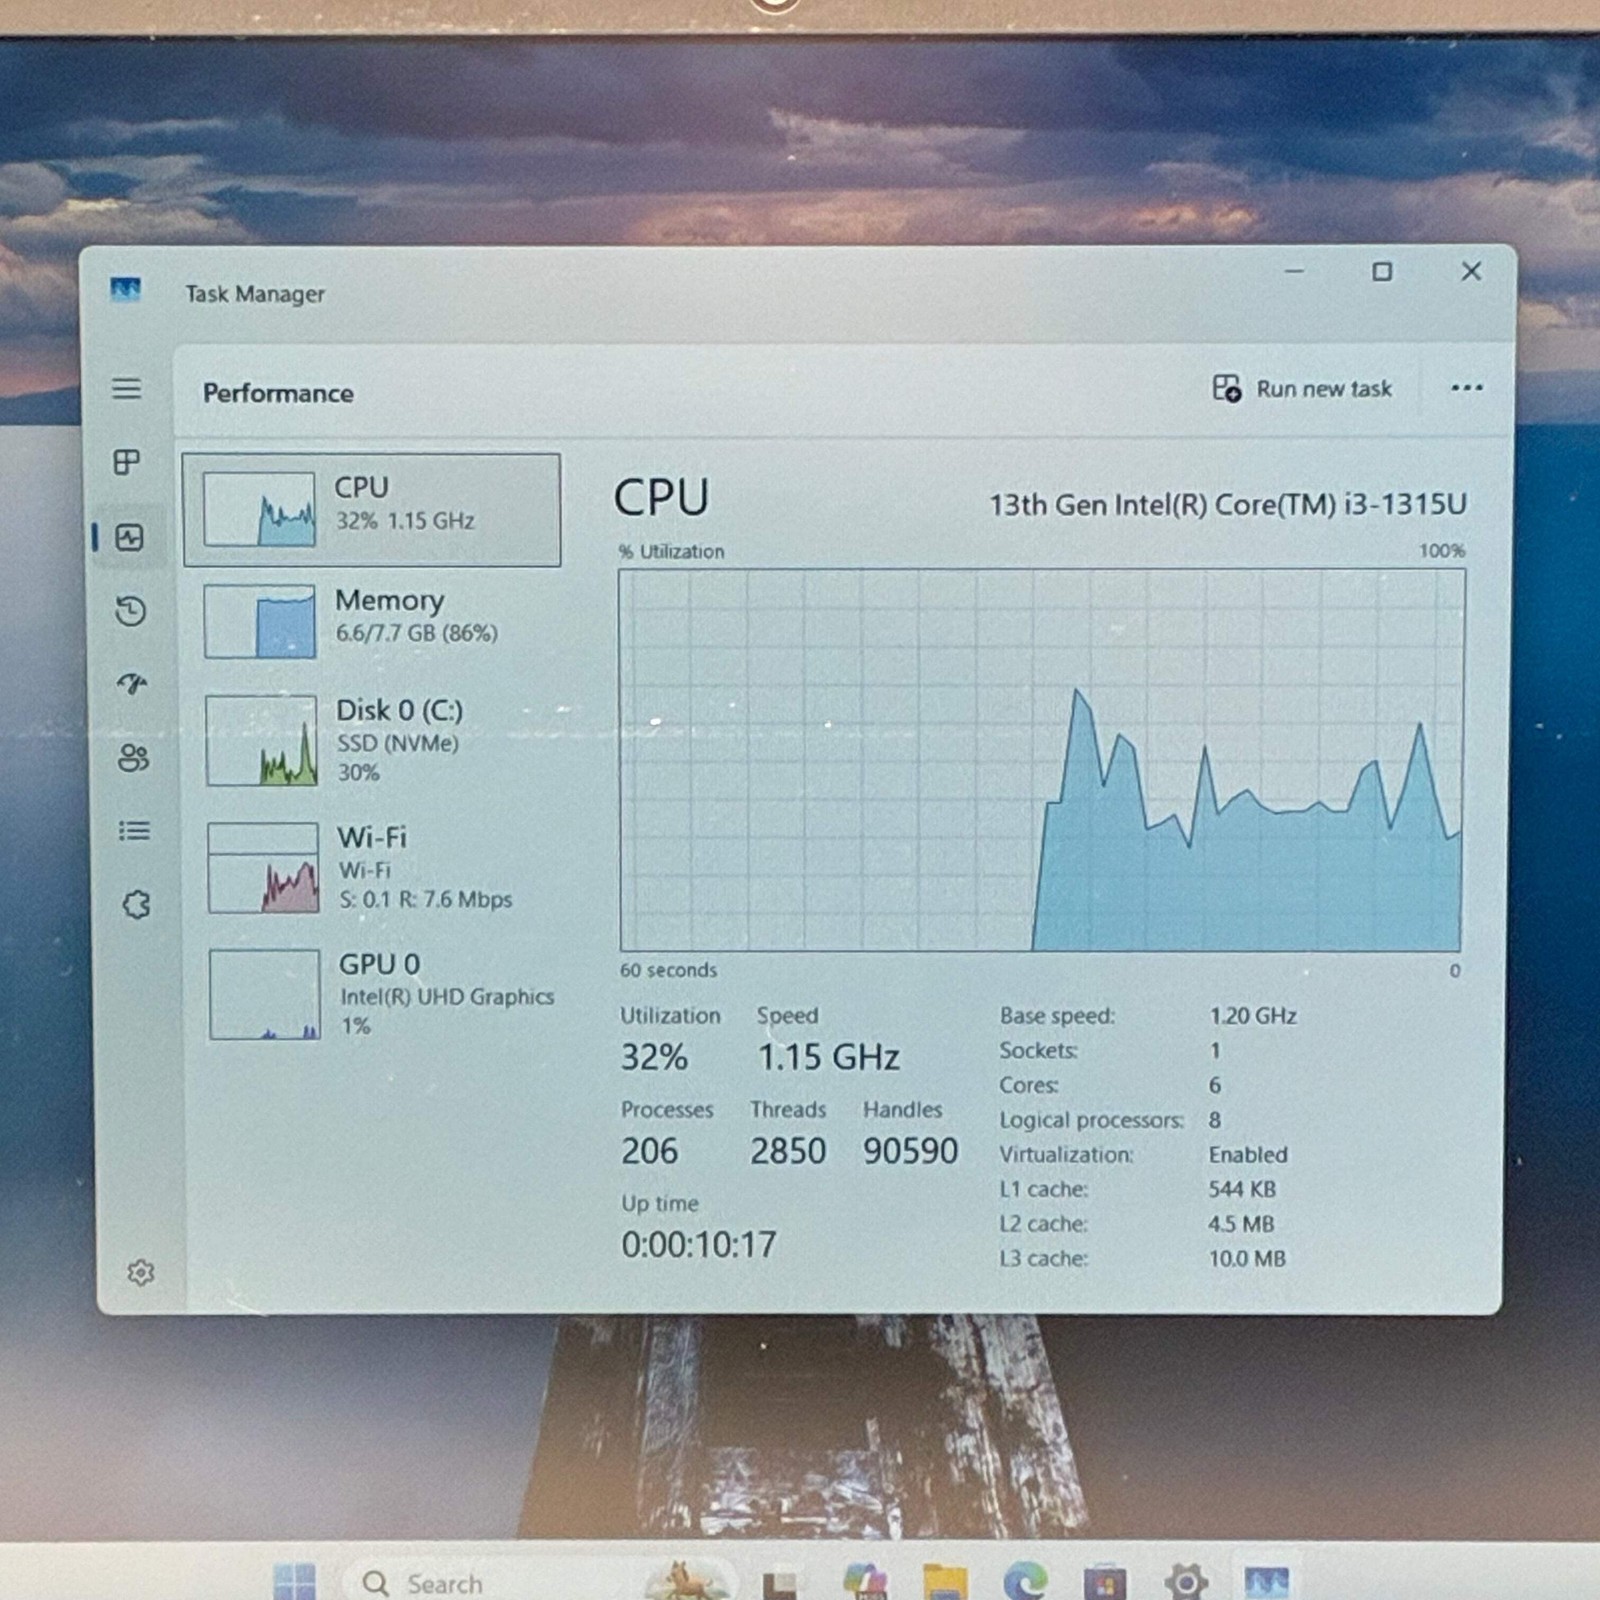The width and height of the screenshot is (1600, 1600).
Task: Click the 60 seconds graph label
Action: [x=668, y=970]
